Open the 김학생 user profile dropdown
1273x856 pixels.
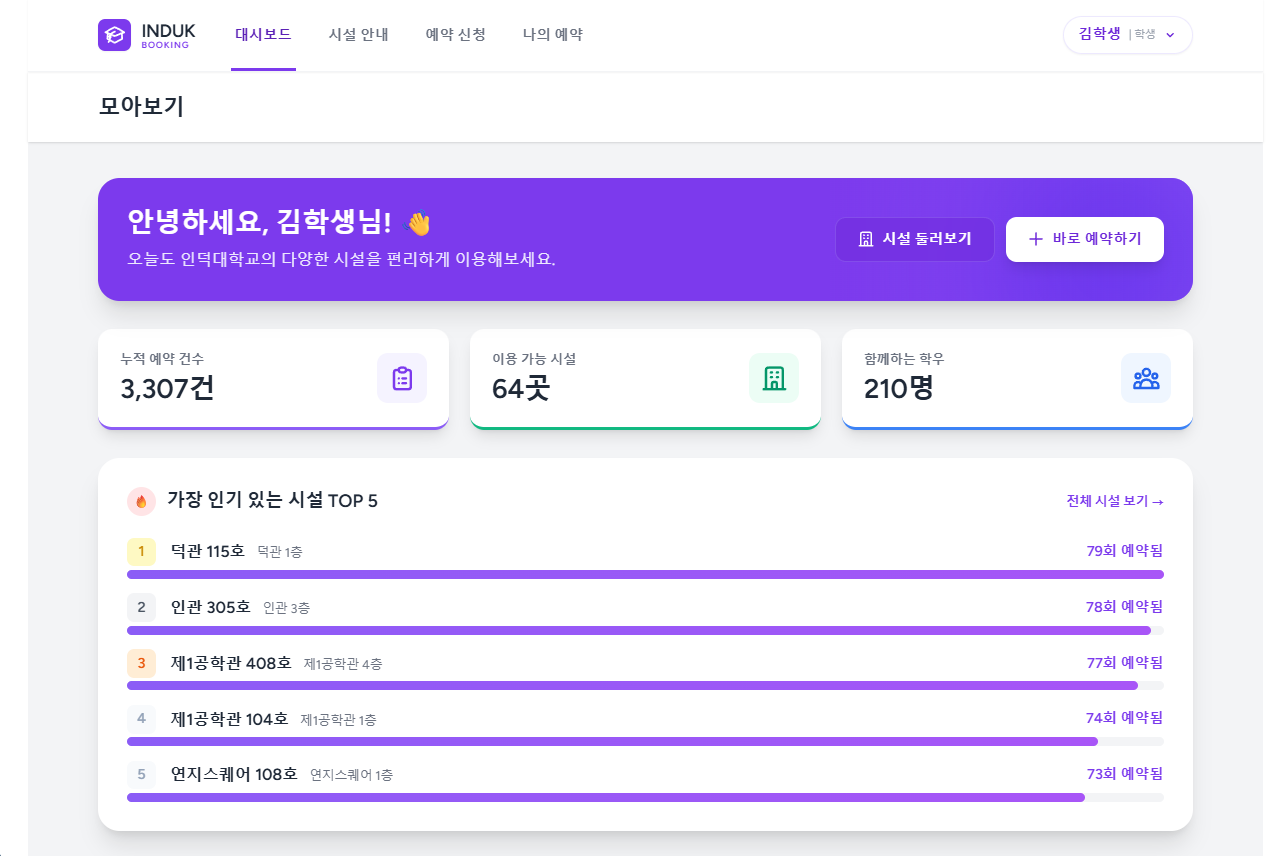[1127, 35]
